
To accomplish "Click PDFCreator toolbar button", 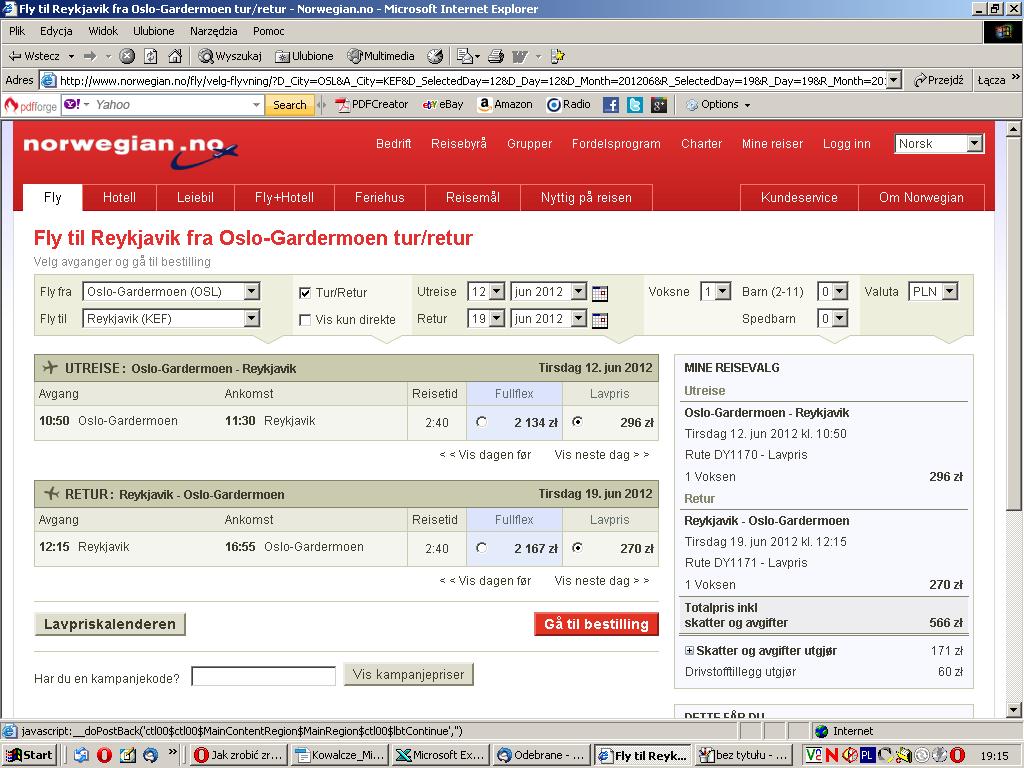I will [372, 104].
